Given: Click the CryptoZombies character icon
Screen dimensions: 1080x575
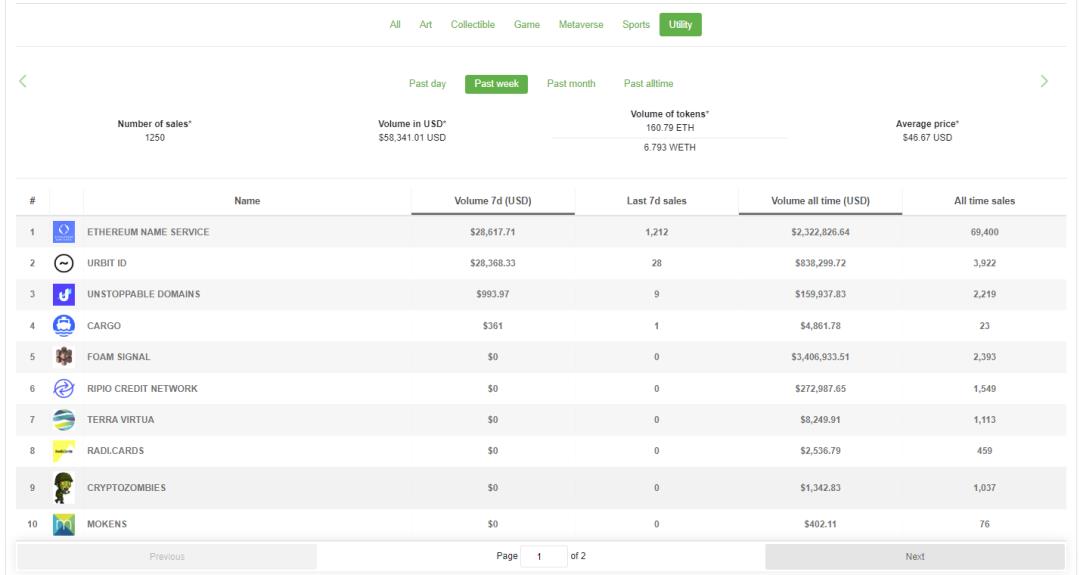Looking at the screenshot, I should 64,487.
